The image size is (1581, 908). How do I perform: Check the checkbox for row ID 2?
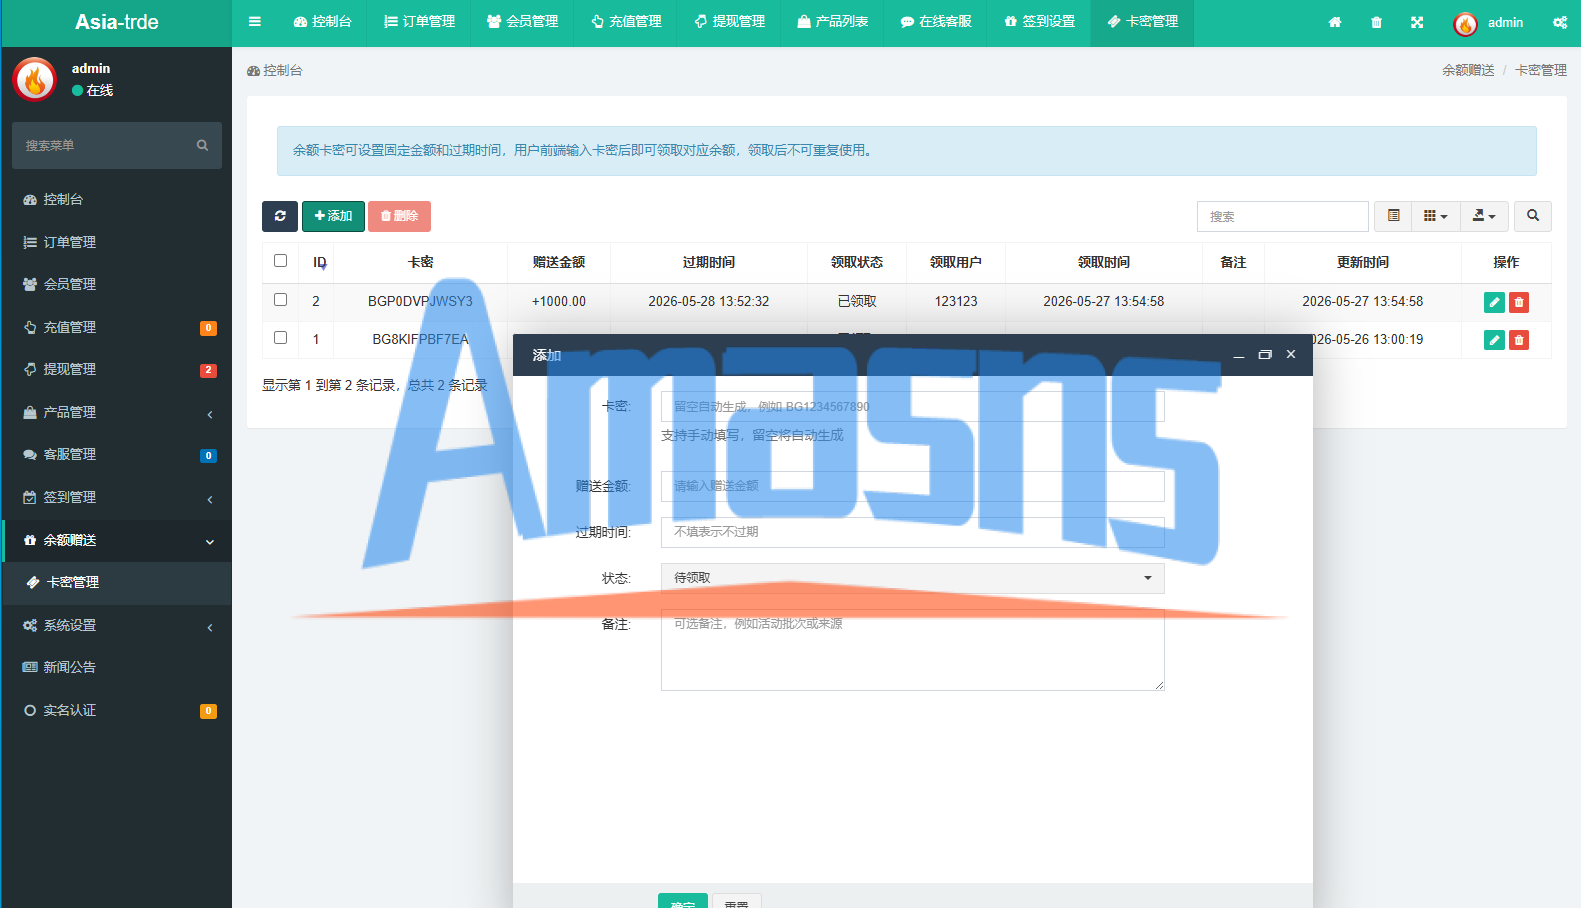point(280,300)
